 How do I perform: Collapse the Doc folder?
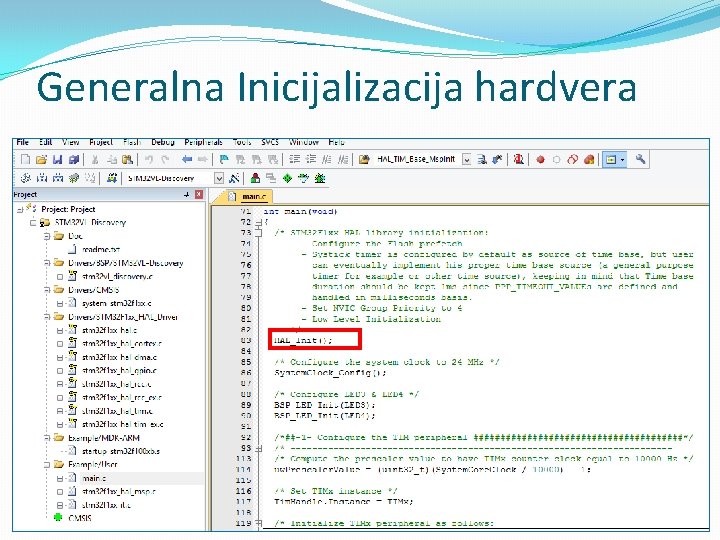point(46,236)
